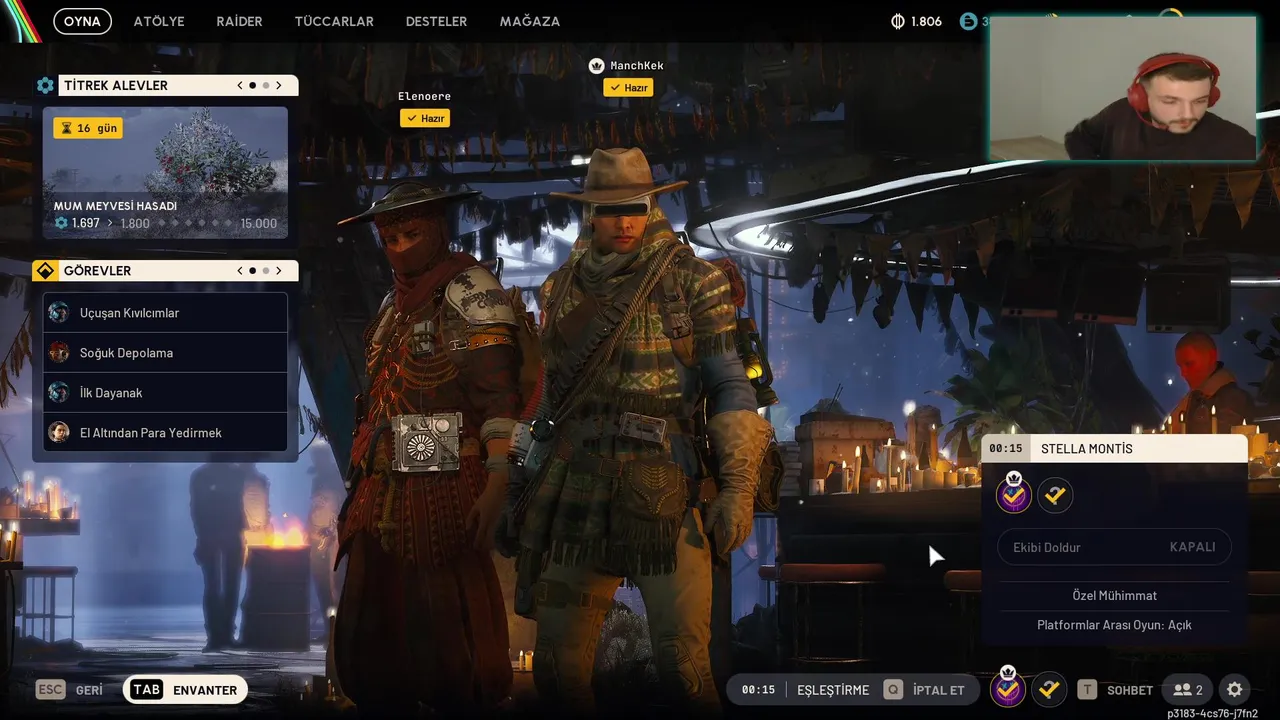Screen dimensions: 1280x720
Task: Click the Stella Montis map header
Action: (1114, 449)
